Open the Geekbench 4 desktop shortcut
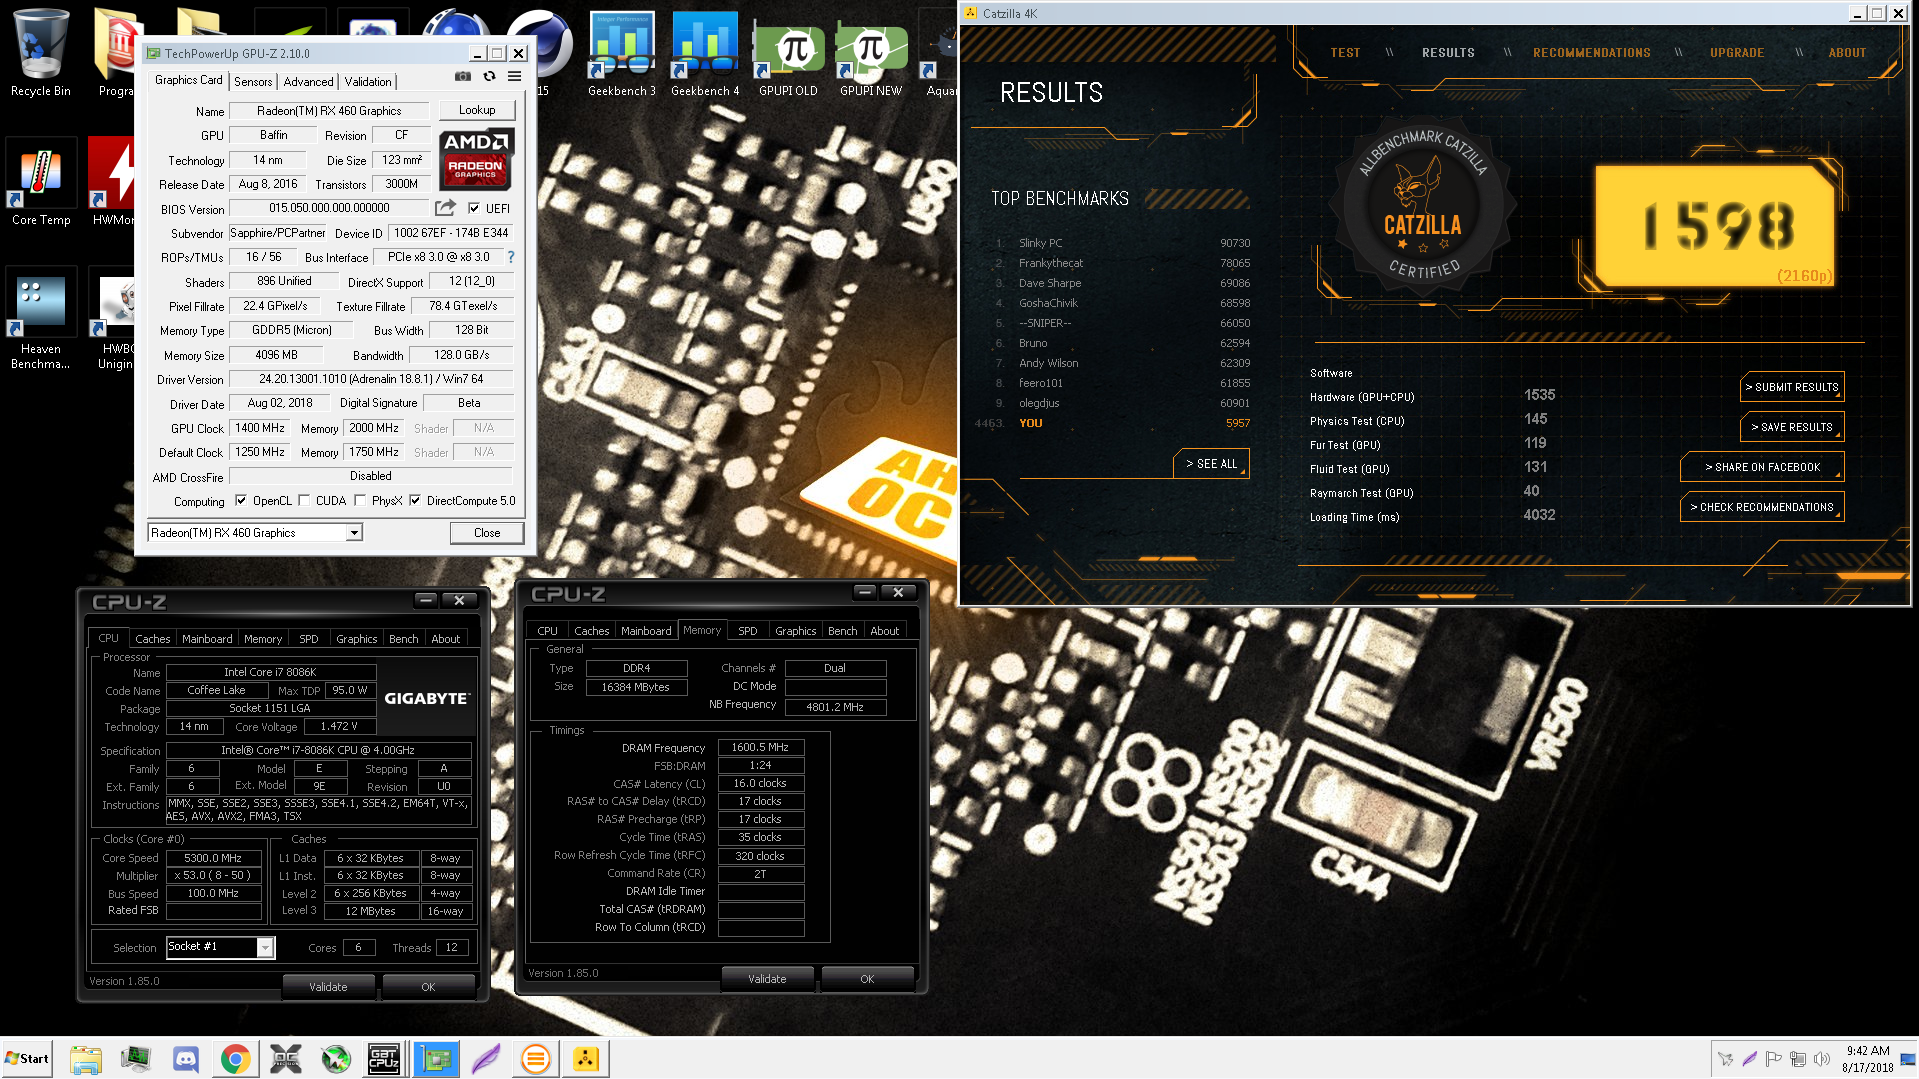This screenshot has width=1919, height=1079. click(x=705, y=54)
